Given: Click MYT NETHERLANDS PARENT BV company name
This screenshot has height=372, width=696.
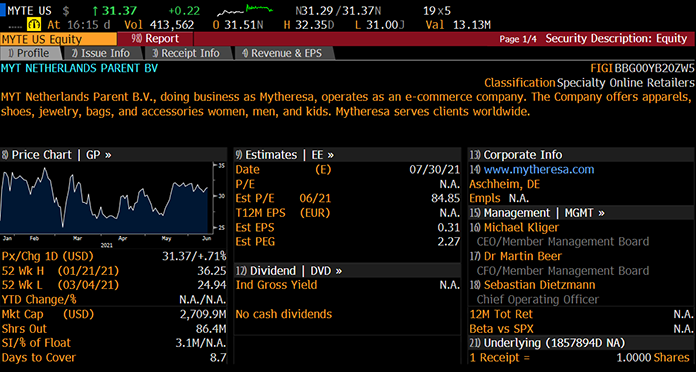Looking at the screenshot, I should pos(79,68).
